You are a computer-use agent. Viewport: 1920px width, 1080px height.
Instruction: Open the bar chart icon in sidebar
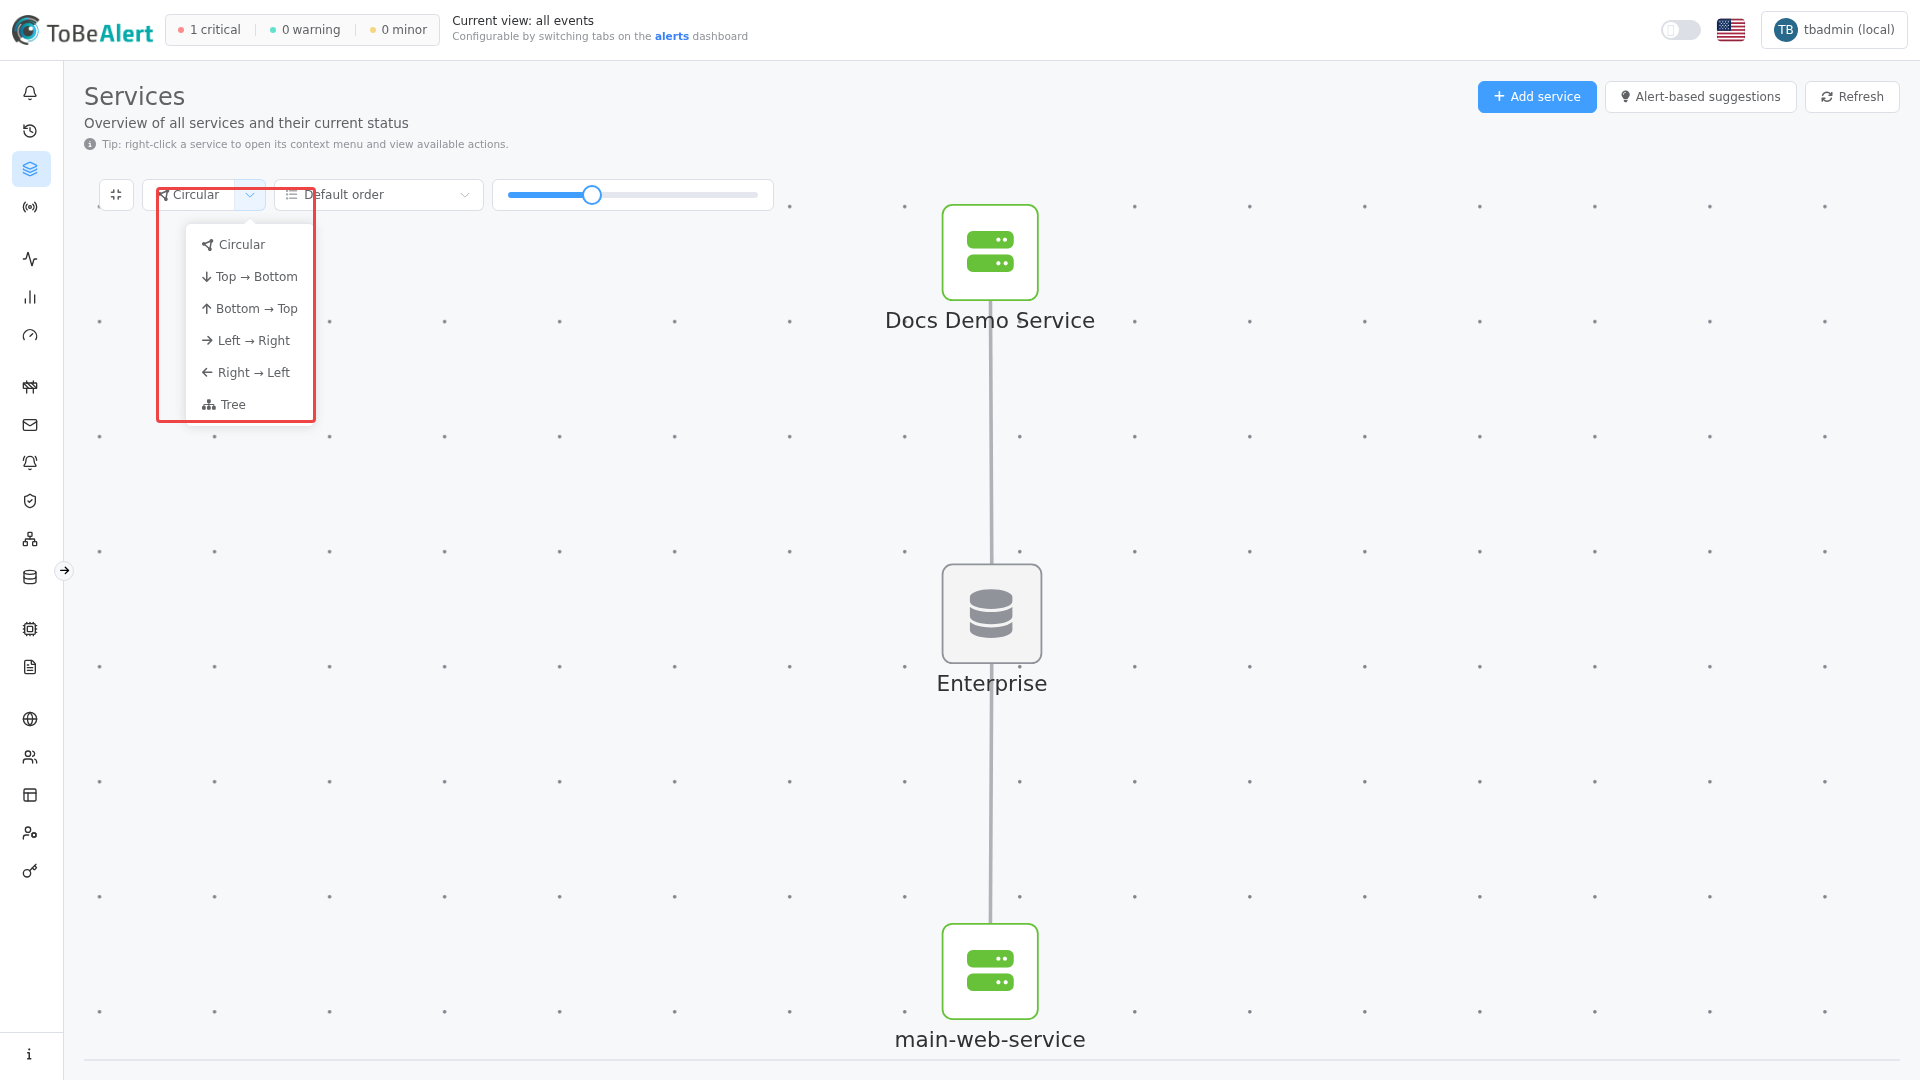(30, 297)
